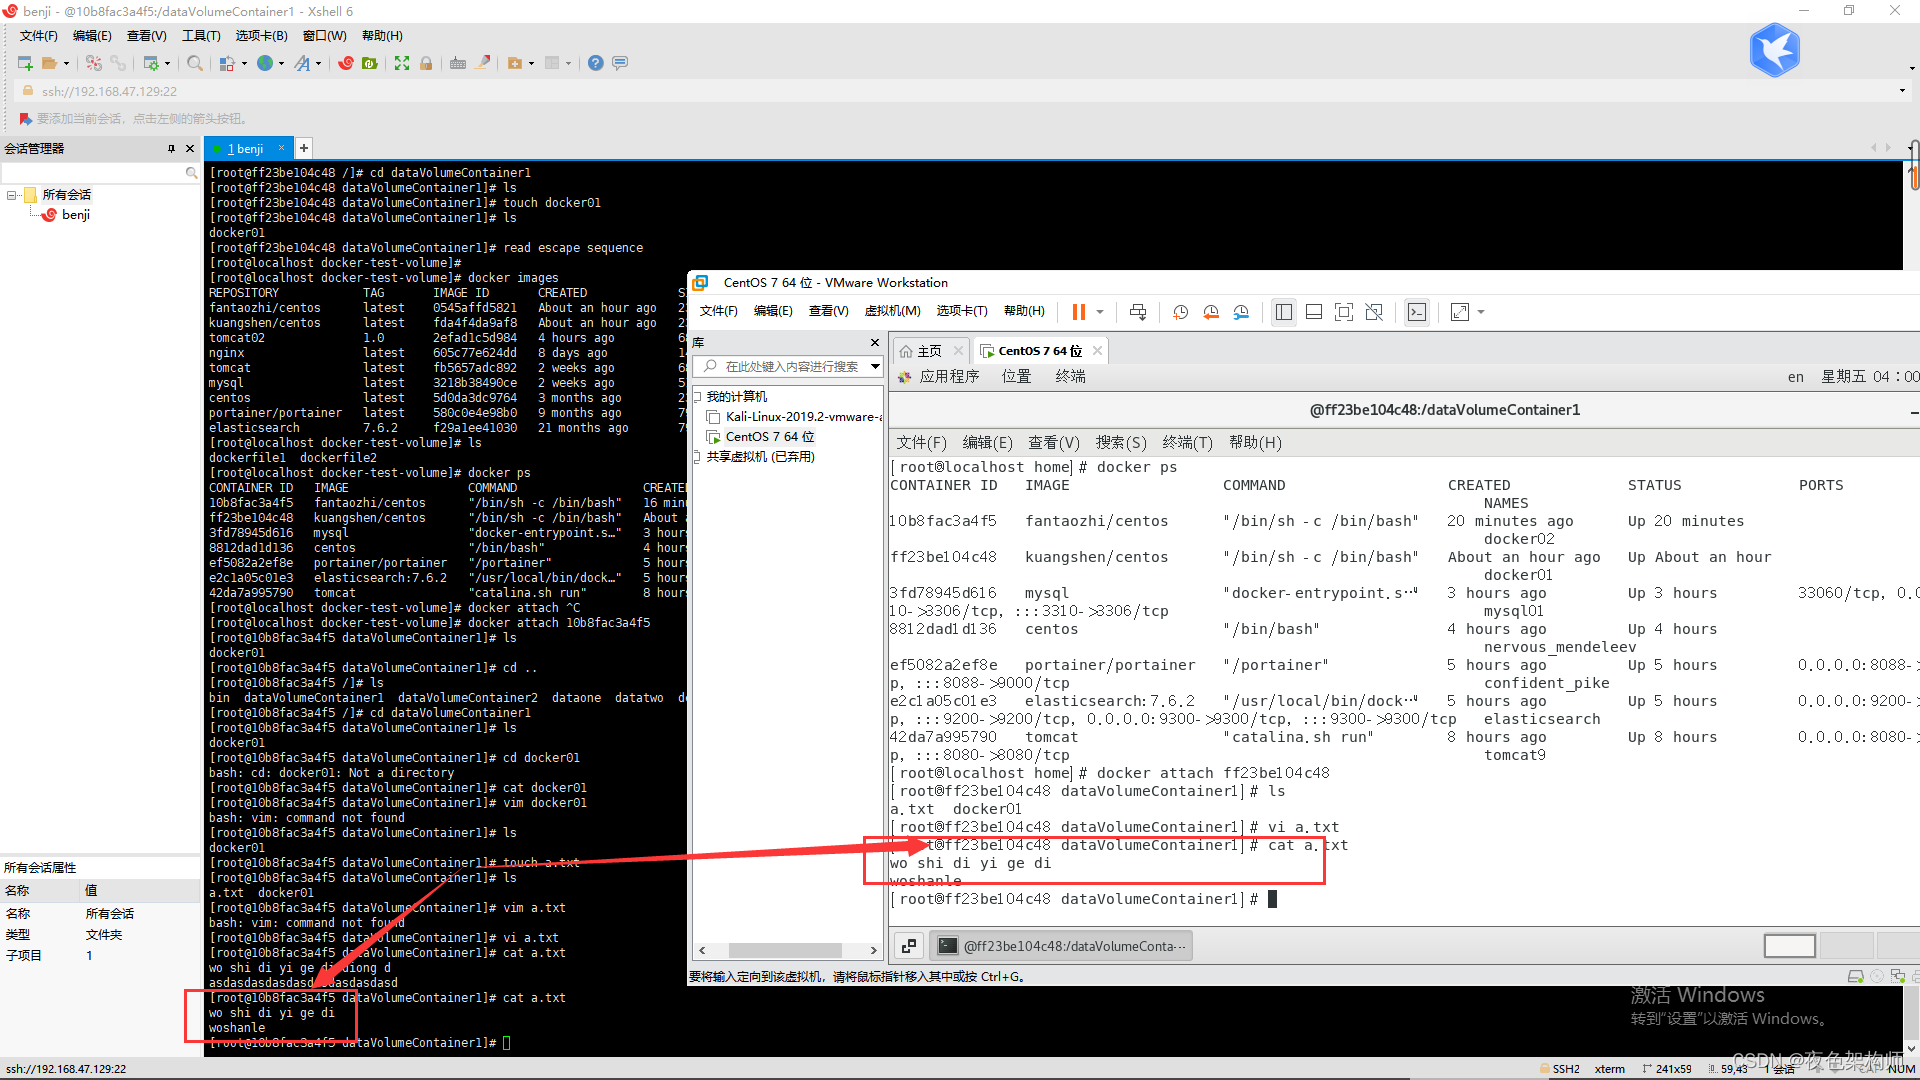
Task: Click VMware send Ctrl+Alt+Del icon
Action: point(1138,312)
